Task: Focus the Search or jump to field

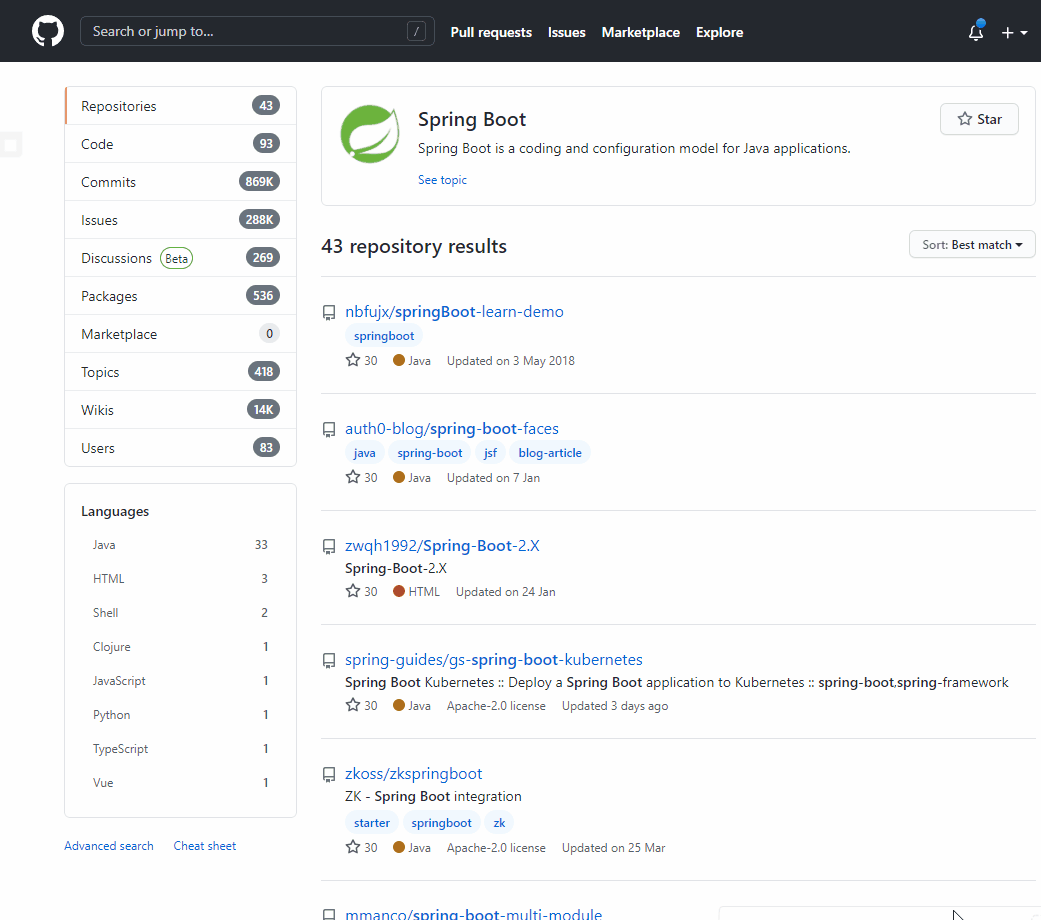Action: (257, 31)
